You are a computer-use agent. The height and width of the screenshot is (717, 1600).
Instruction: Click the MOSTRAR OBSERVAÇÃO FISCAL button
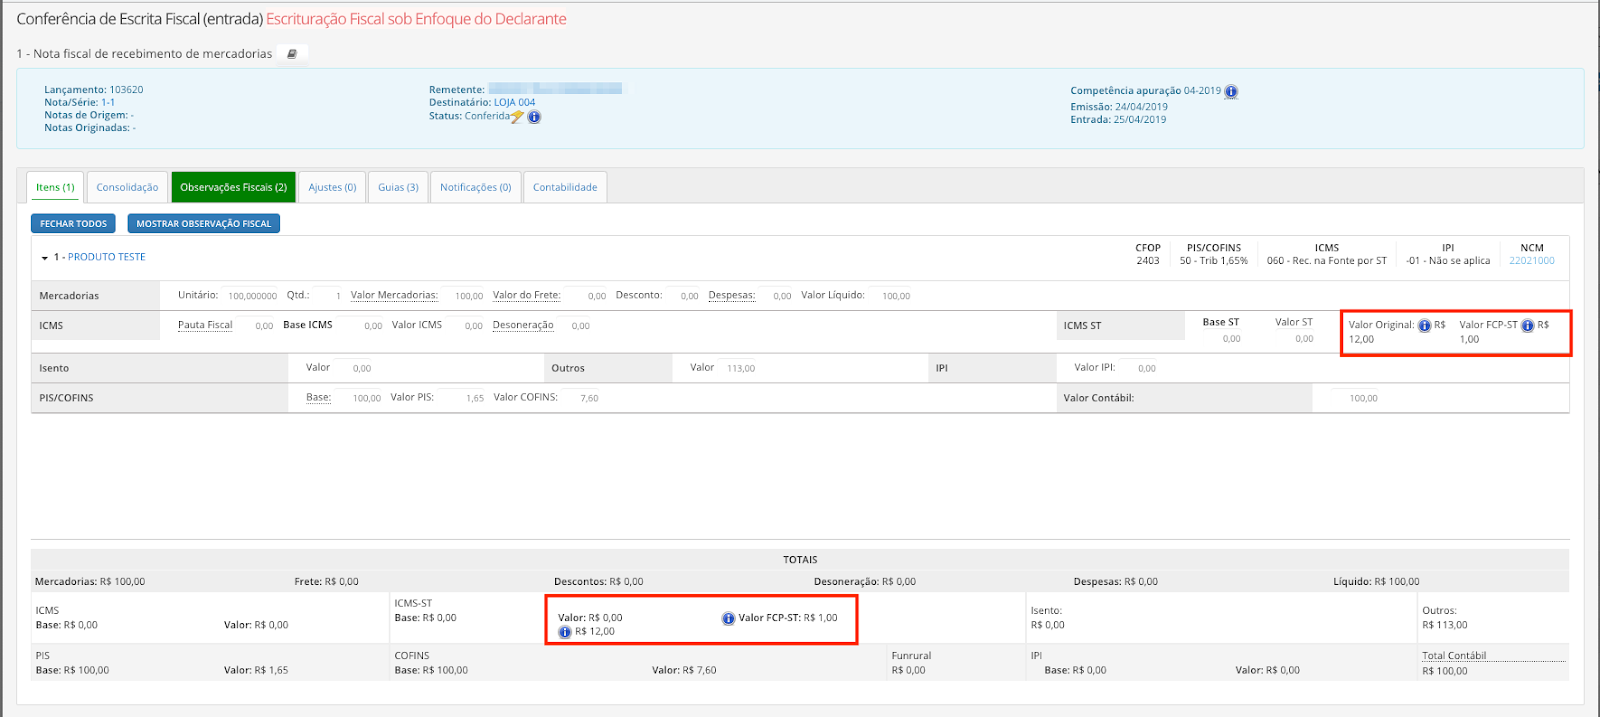click(x=203, y=224)
